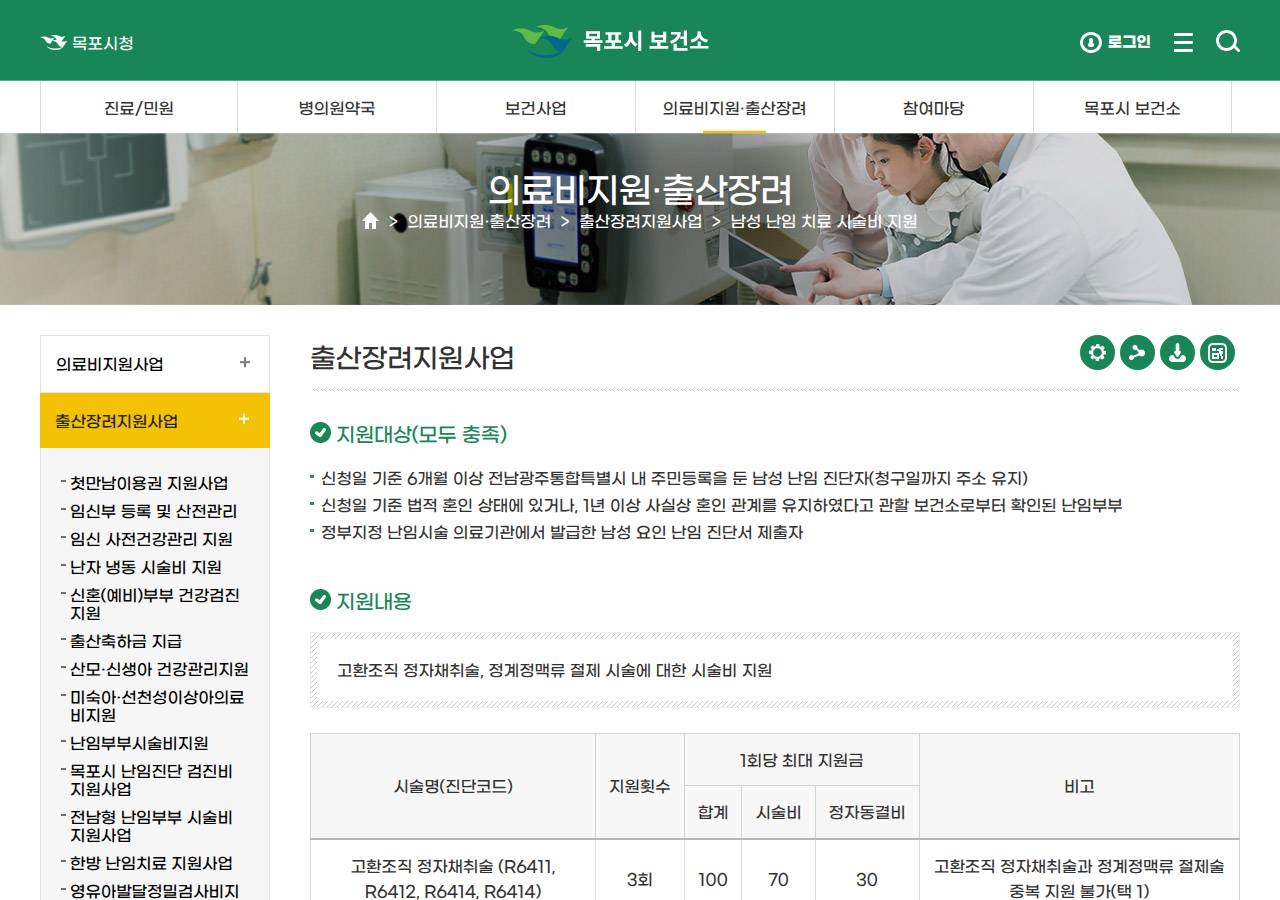Open the search magnifier icon
Viewport: 1280px width, 900px height.
coord(1228,42)
